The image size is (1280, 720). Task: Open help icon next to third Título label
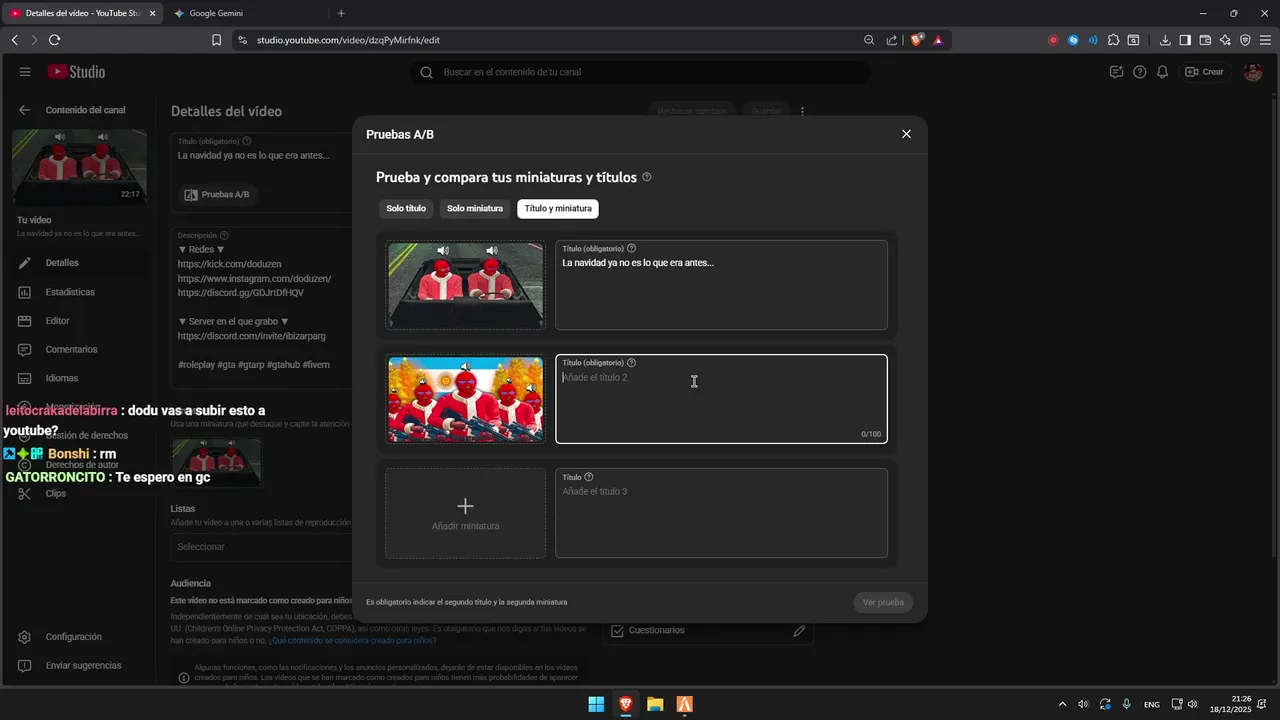point(588,477)
